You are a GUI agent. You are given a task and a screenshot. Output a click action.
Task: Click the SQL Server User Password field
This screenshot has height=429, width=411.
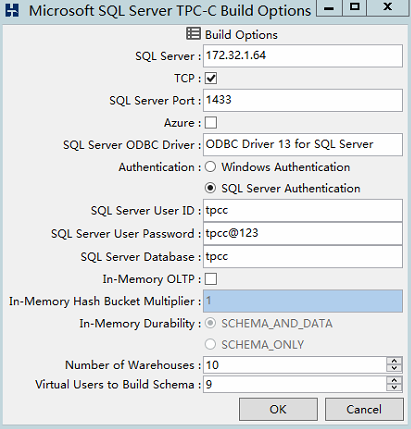pyautogui.click(x=303, y=233)
